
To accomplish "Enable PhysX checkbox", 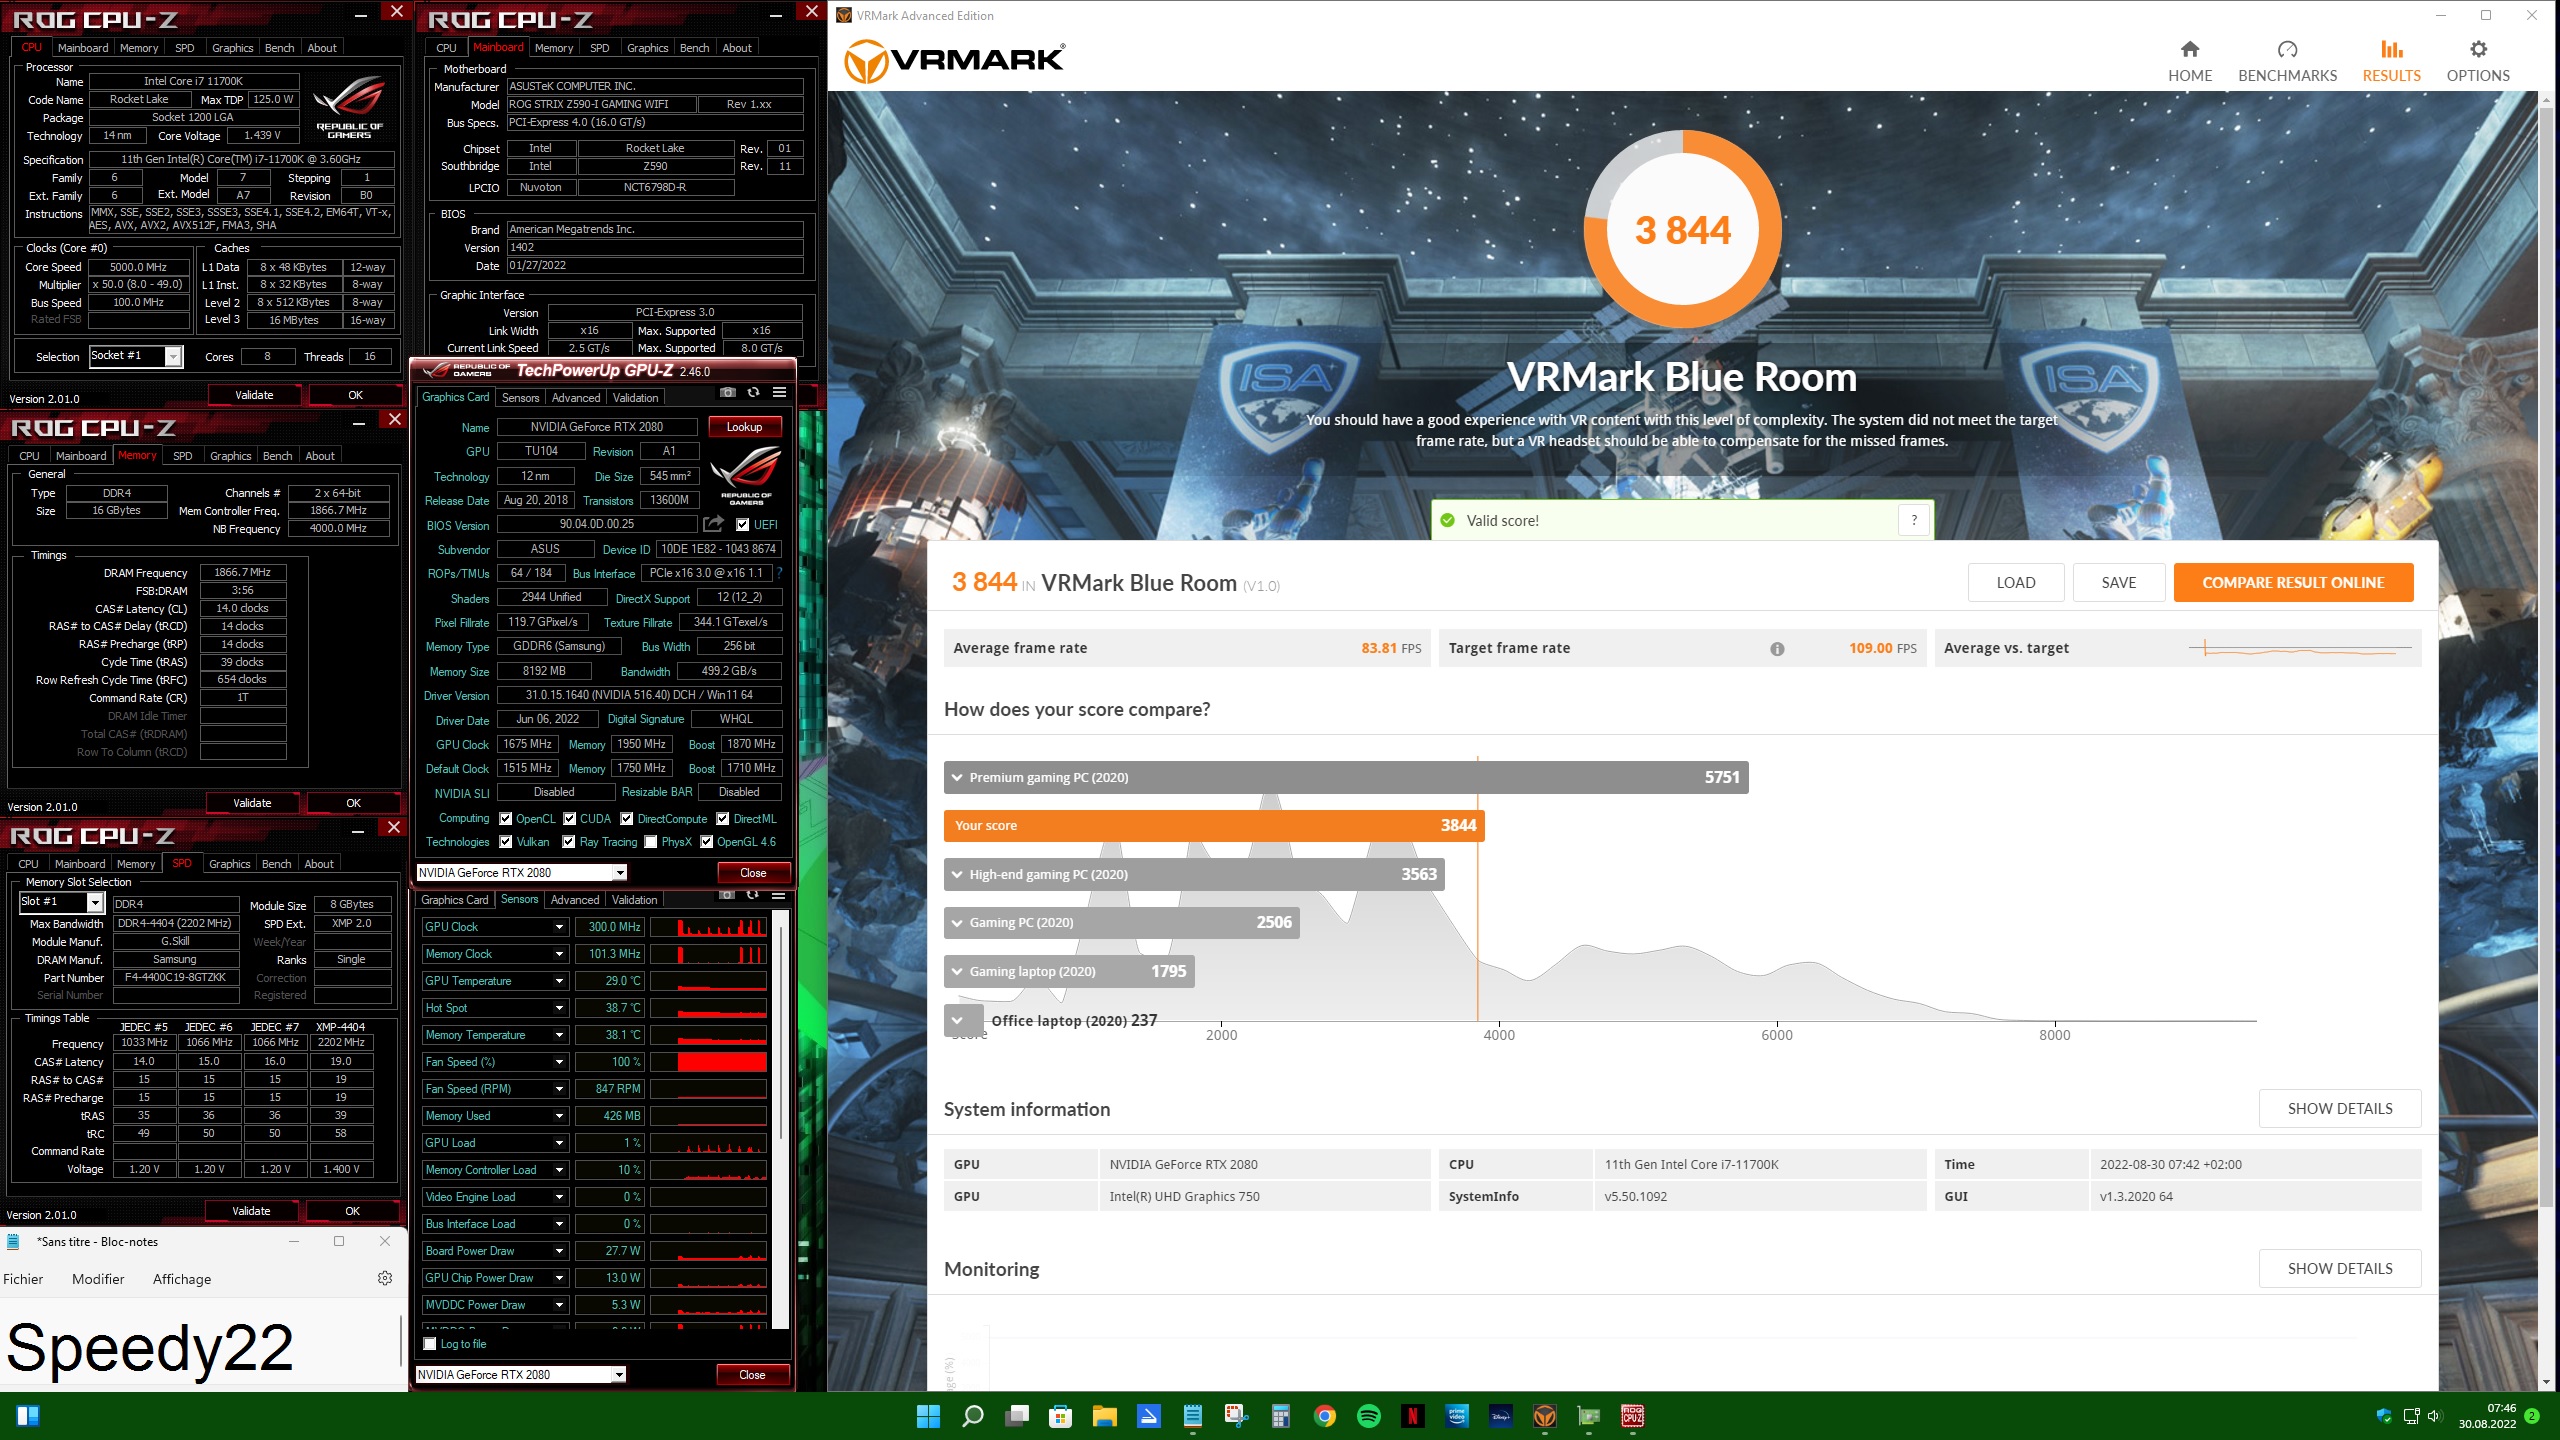I will (x=650, y=842).
